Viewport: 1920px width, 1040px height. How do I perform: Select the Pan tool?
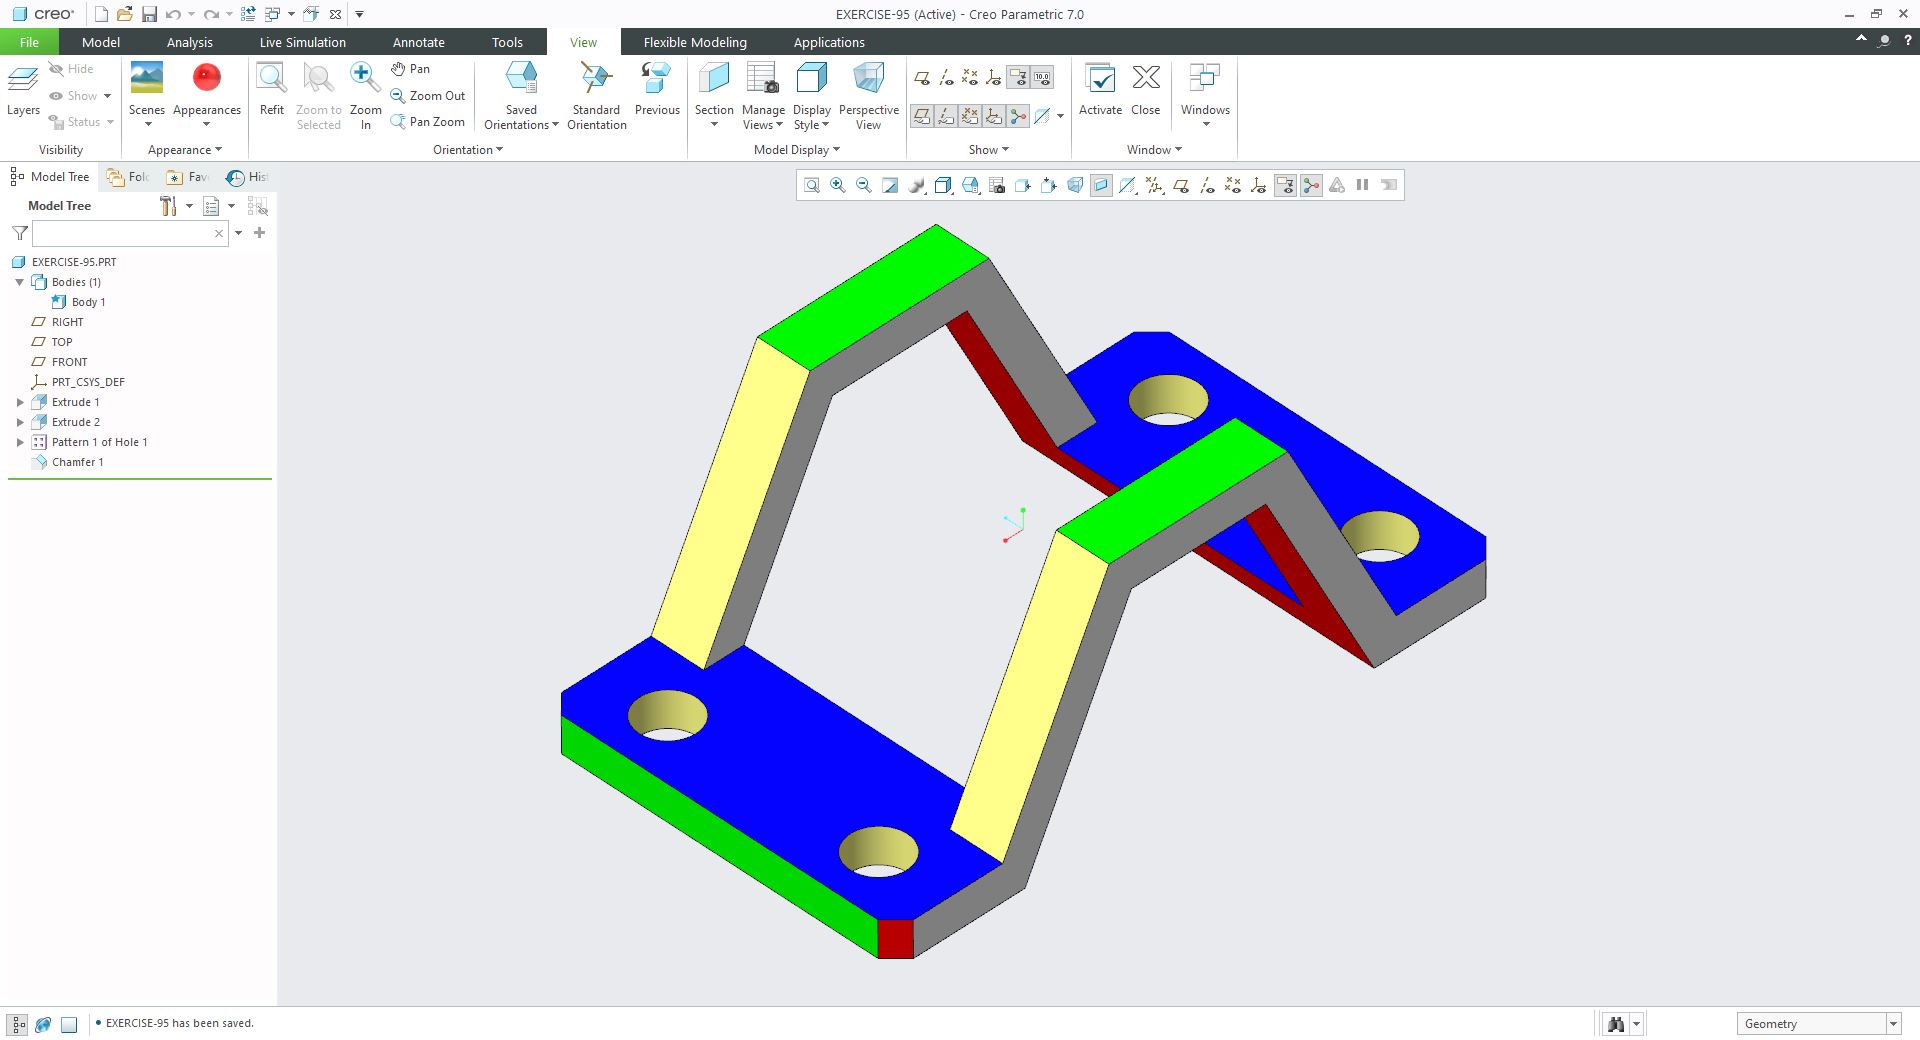point(410,69)
